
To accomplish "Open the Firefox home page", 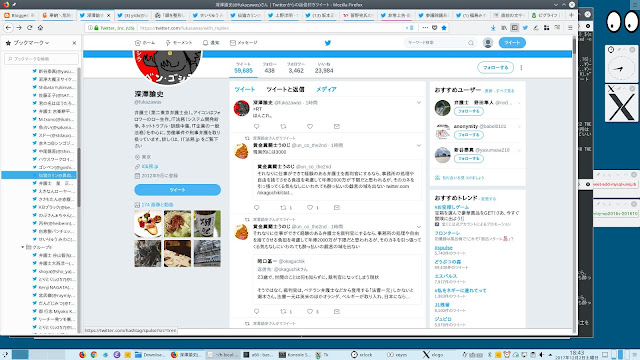I will [x=40, y=28].
